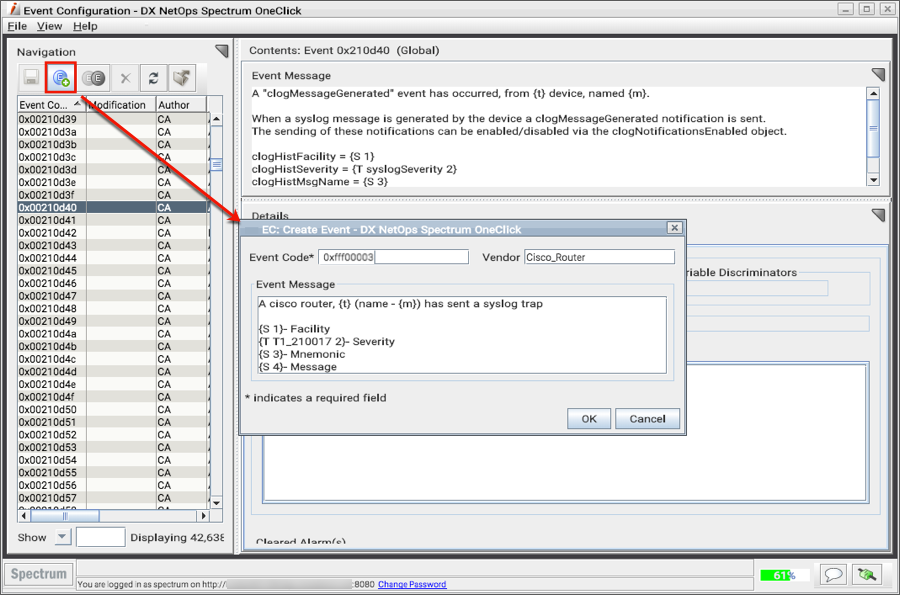The height and width of the screenshot is (595, 900).
Task: Click the green connection status bar icon
Action: point(867,574)
